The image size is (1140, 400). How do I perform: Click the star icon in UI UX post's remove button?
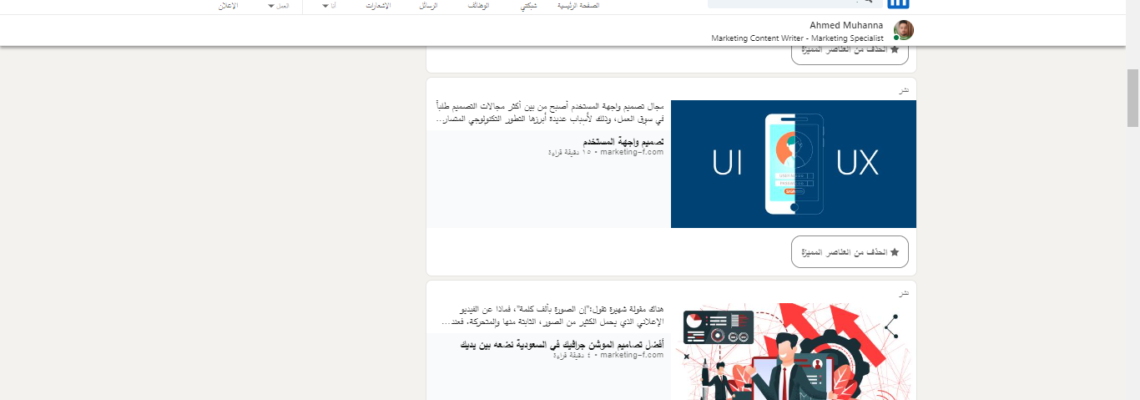pos(895,252)
